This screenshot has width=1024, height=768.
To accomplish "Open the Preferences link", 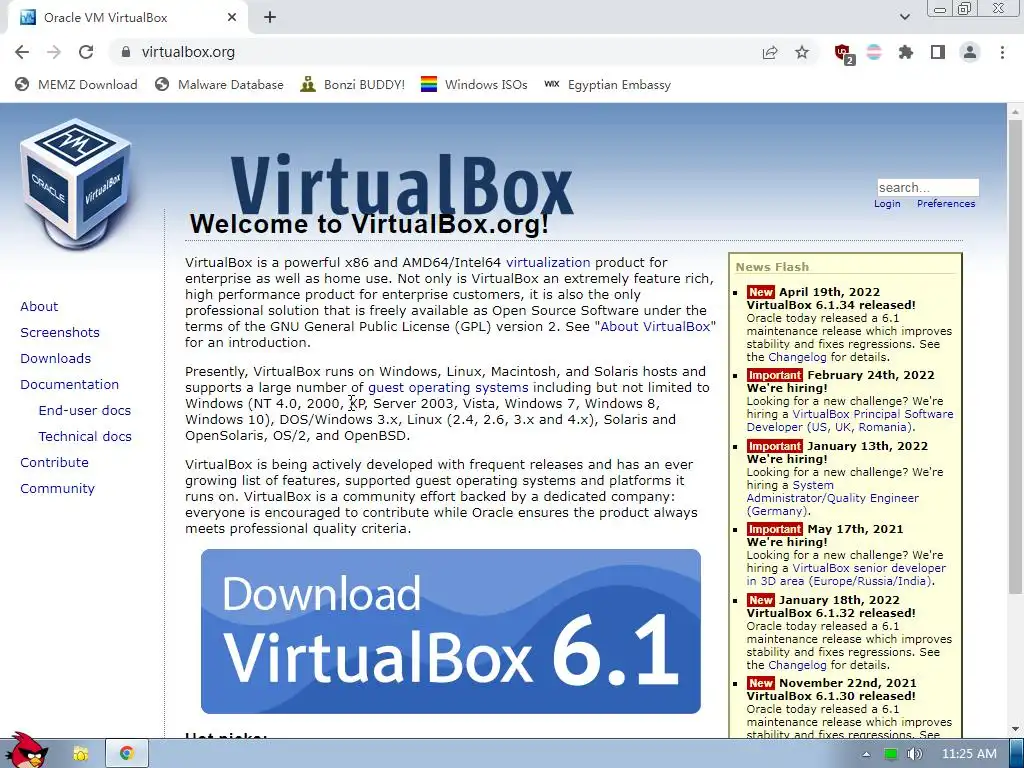I will click(x=946, y=204).
